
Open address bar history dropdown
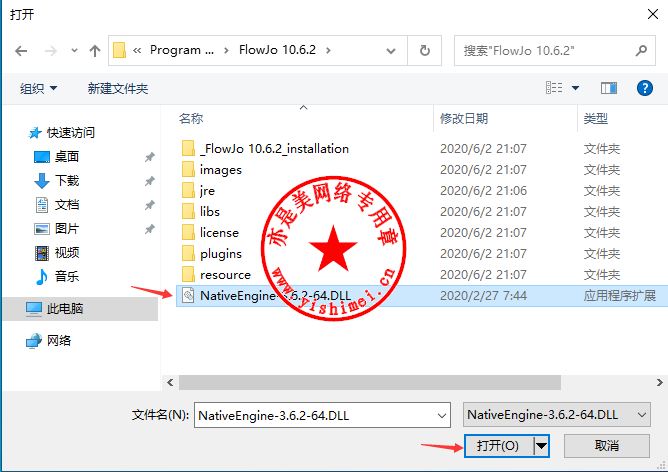[391, 51]
